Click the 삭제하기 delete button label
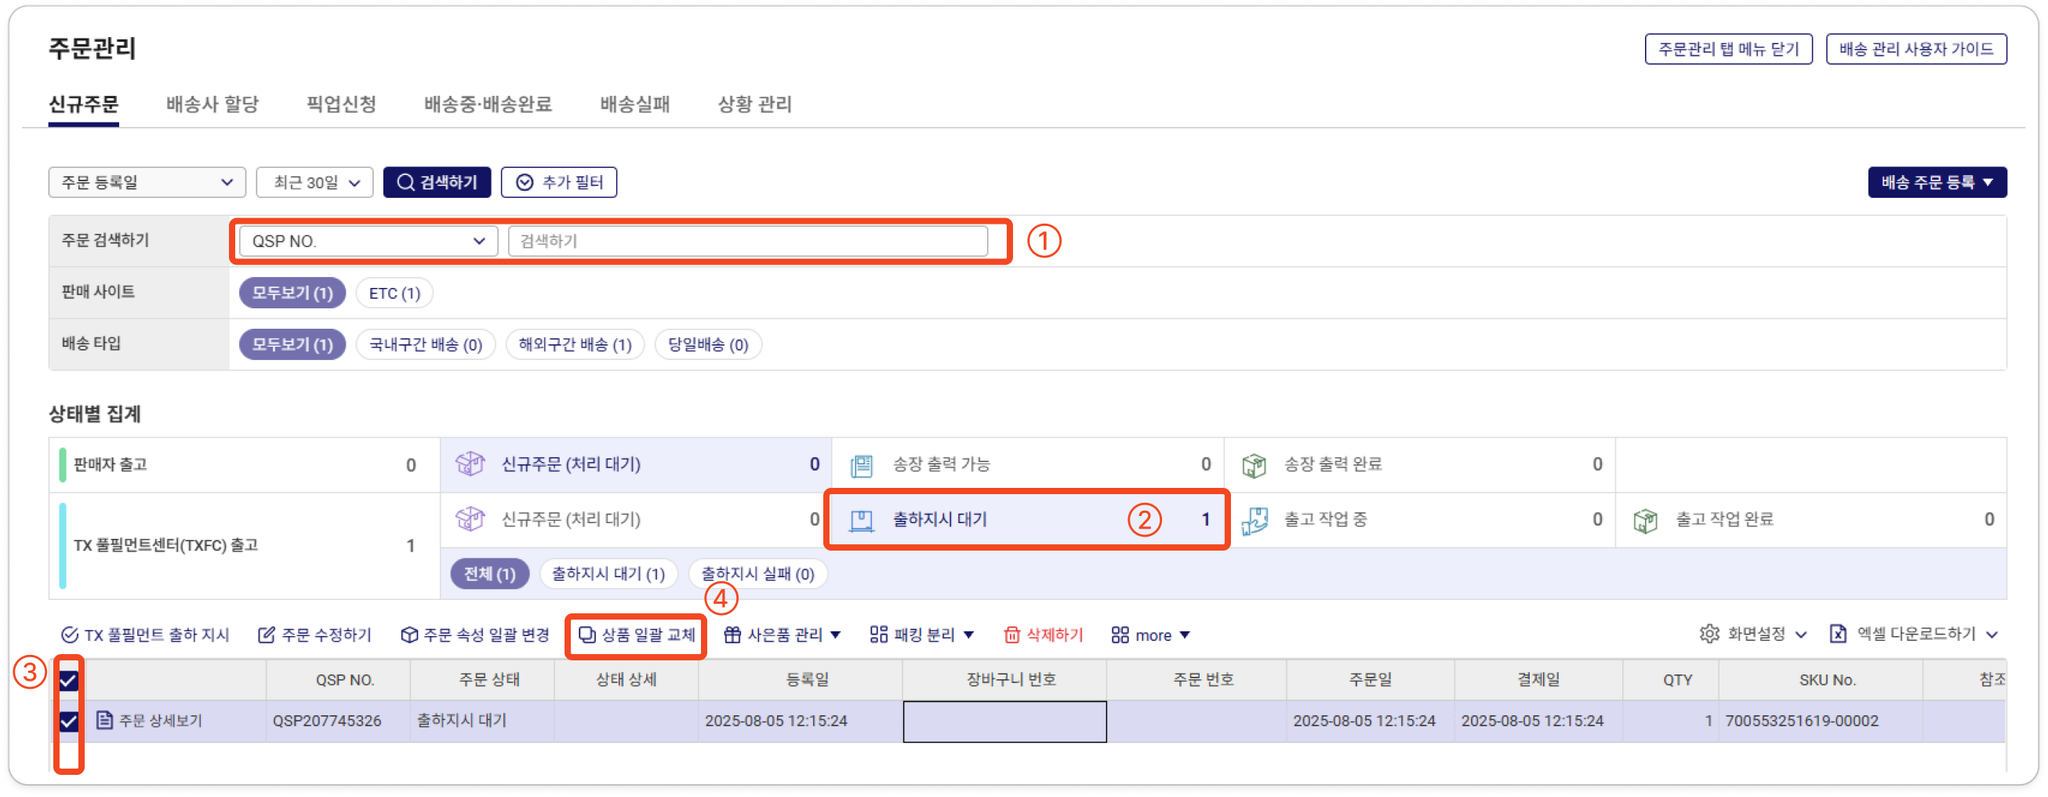The image size is (2048, 797). (1055, 635)
